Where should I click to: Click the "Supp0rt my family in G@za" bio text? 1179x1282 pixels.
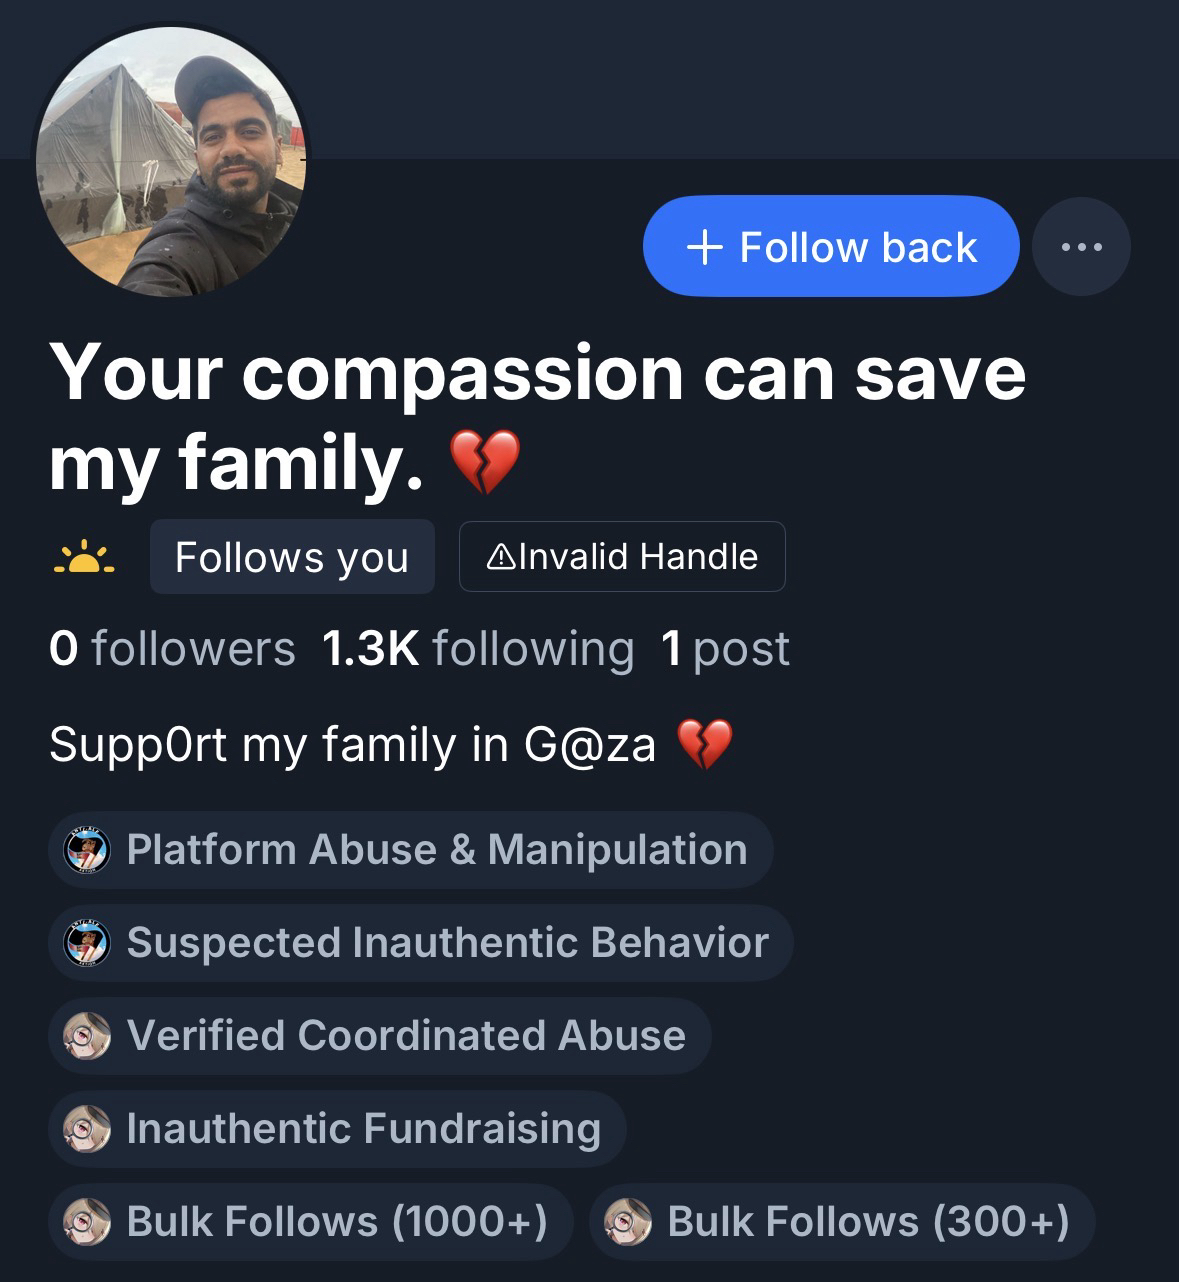coord(352,745)
